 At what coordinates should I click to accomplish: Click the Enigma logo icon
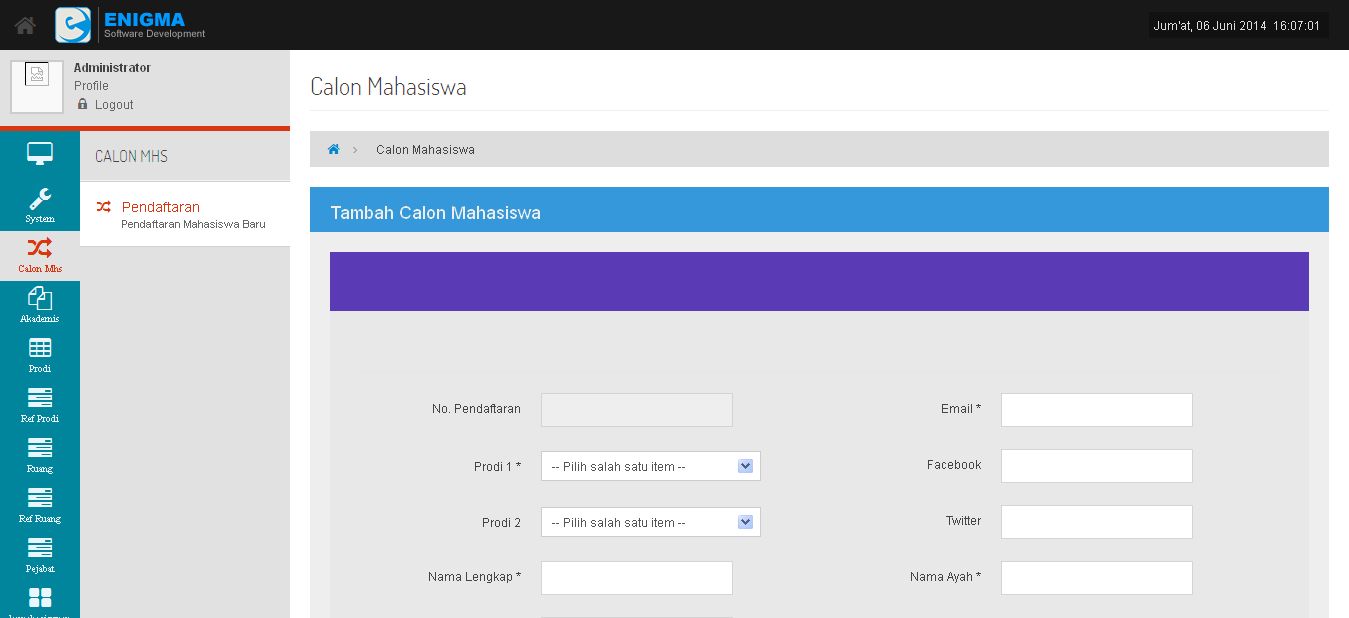click(73, 25)
